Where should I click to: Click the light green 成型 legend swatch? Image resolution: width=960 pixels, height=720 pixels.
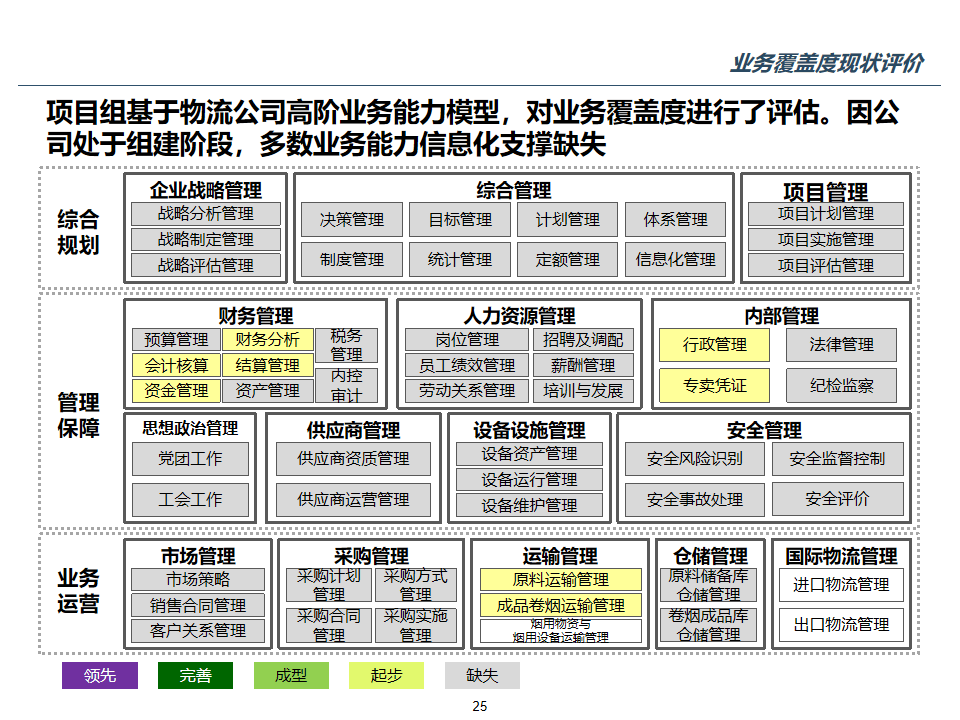pyautogui.click(x=291, y=675)
